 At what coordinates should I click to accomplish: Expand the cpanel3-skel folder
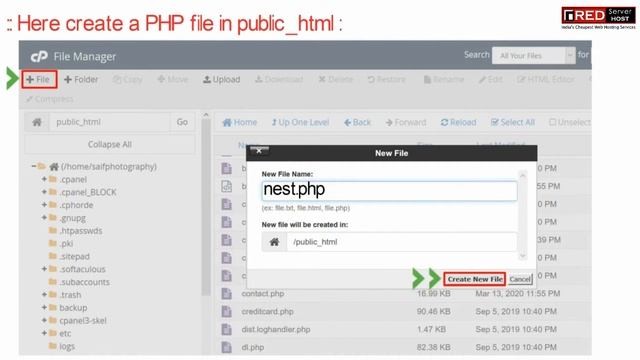coord(44,320)
